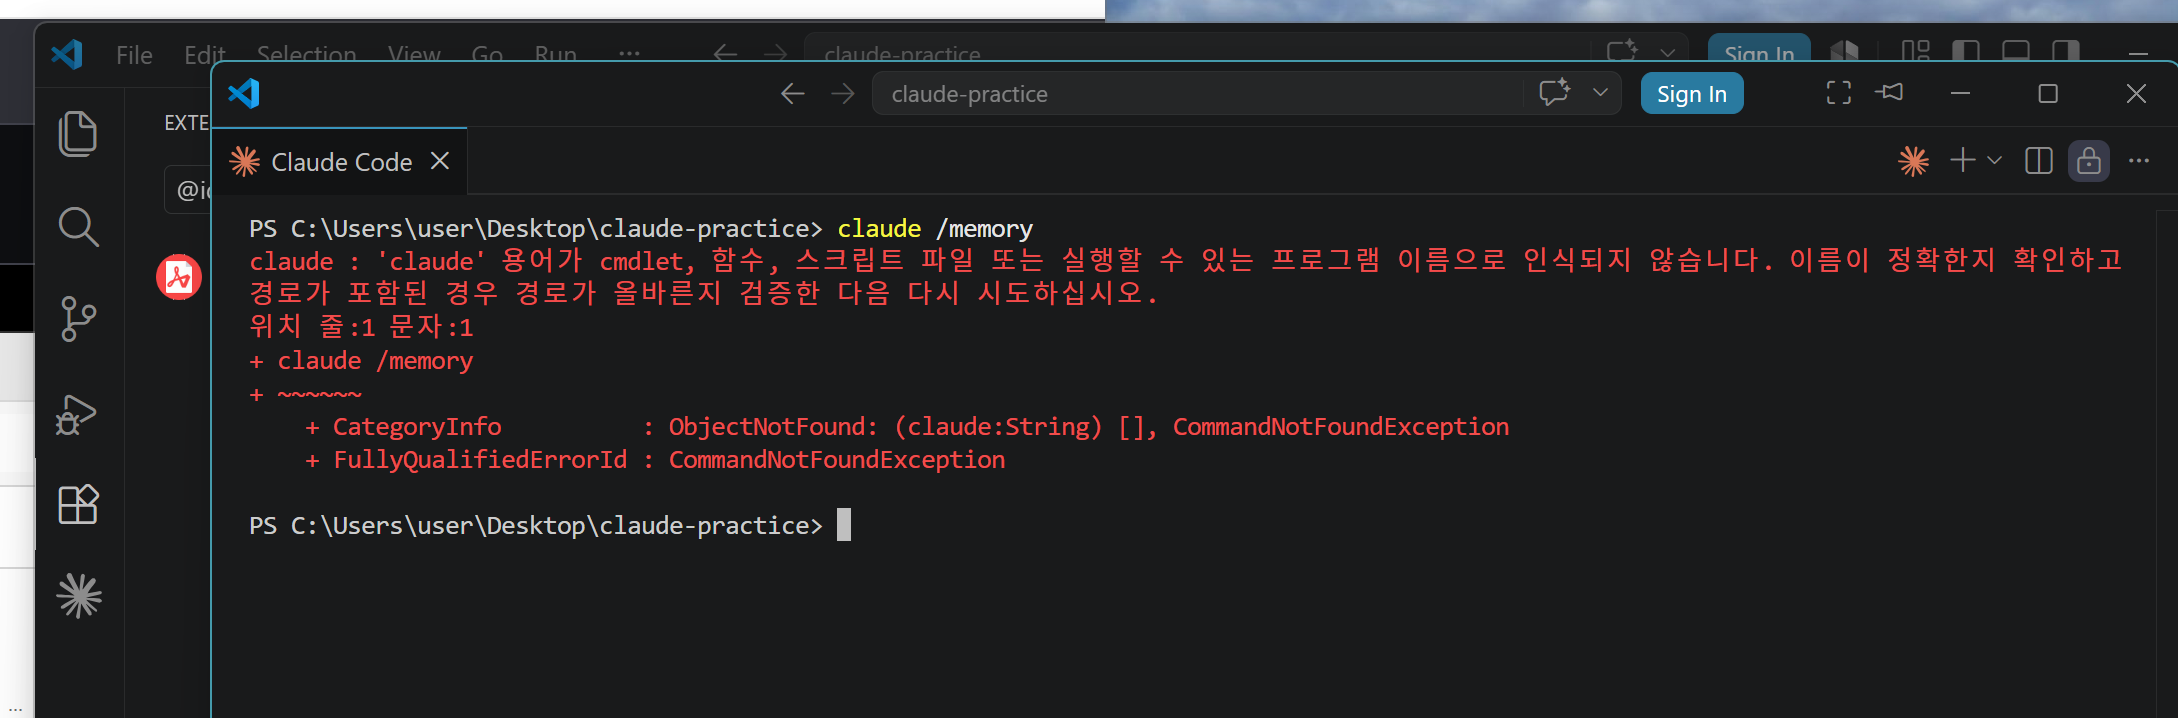This screenshot has height=718, width=2178.
Task: Open Selection menu in the background window
Action: (306, 53)
